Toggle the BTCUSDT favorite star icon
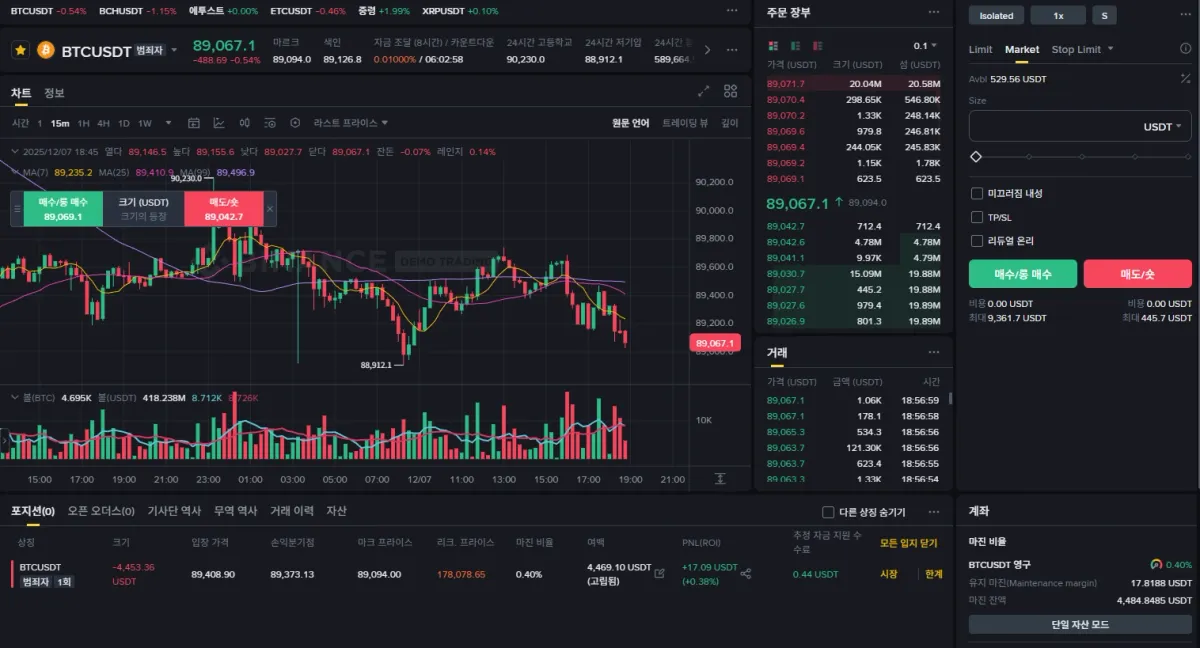Viewport: 1200px width, 648px height. click(20, 50)
